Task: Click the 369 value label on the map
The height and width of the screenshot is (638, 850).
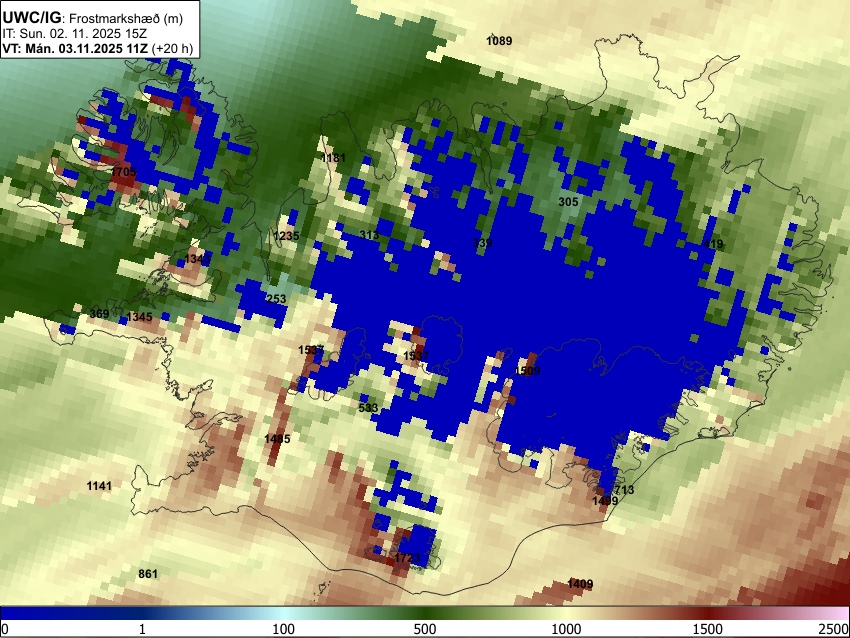Action: (99, 314)
